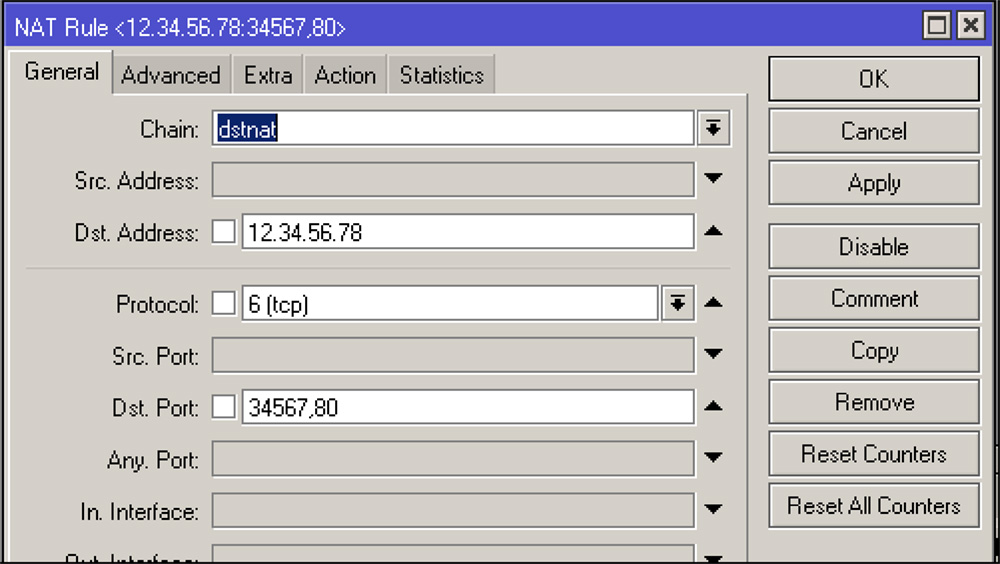Image resolution: width=1000 pixels, height=564 pixels.
Task: Expand the Any. Port field
Action: tap(713, 458)
